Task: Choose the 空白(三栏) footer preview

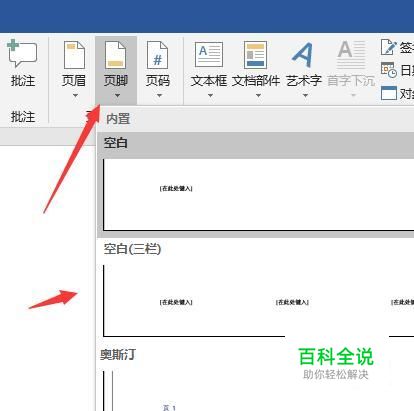Action: [x=258, y=301]
